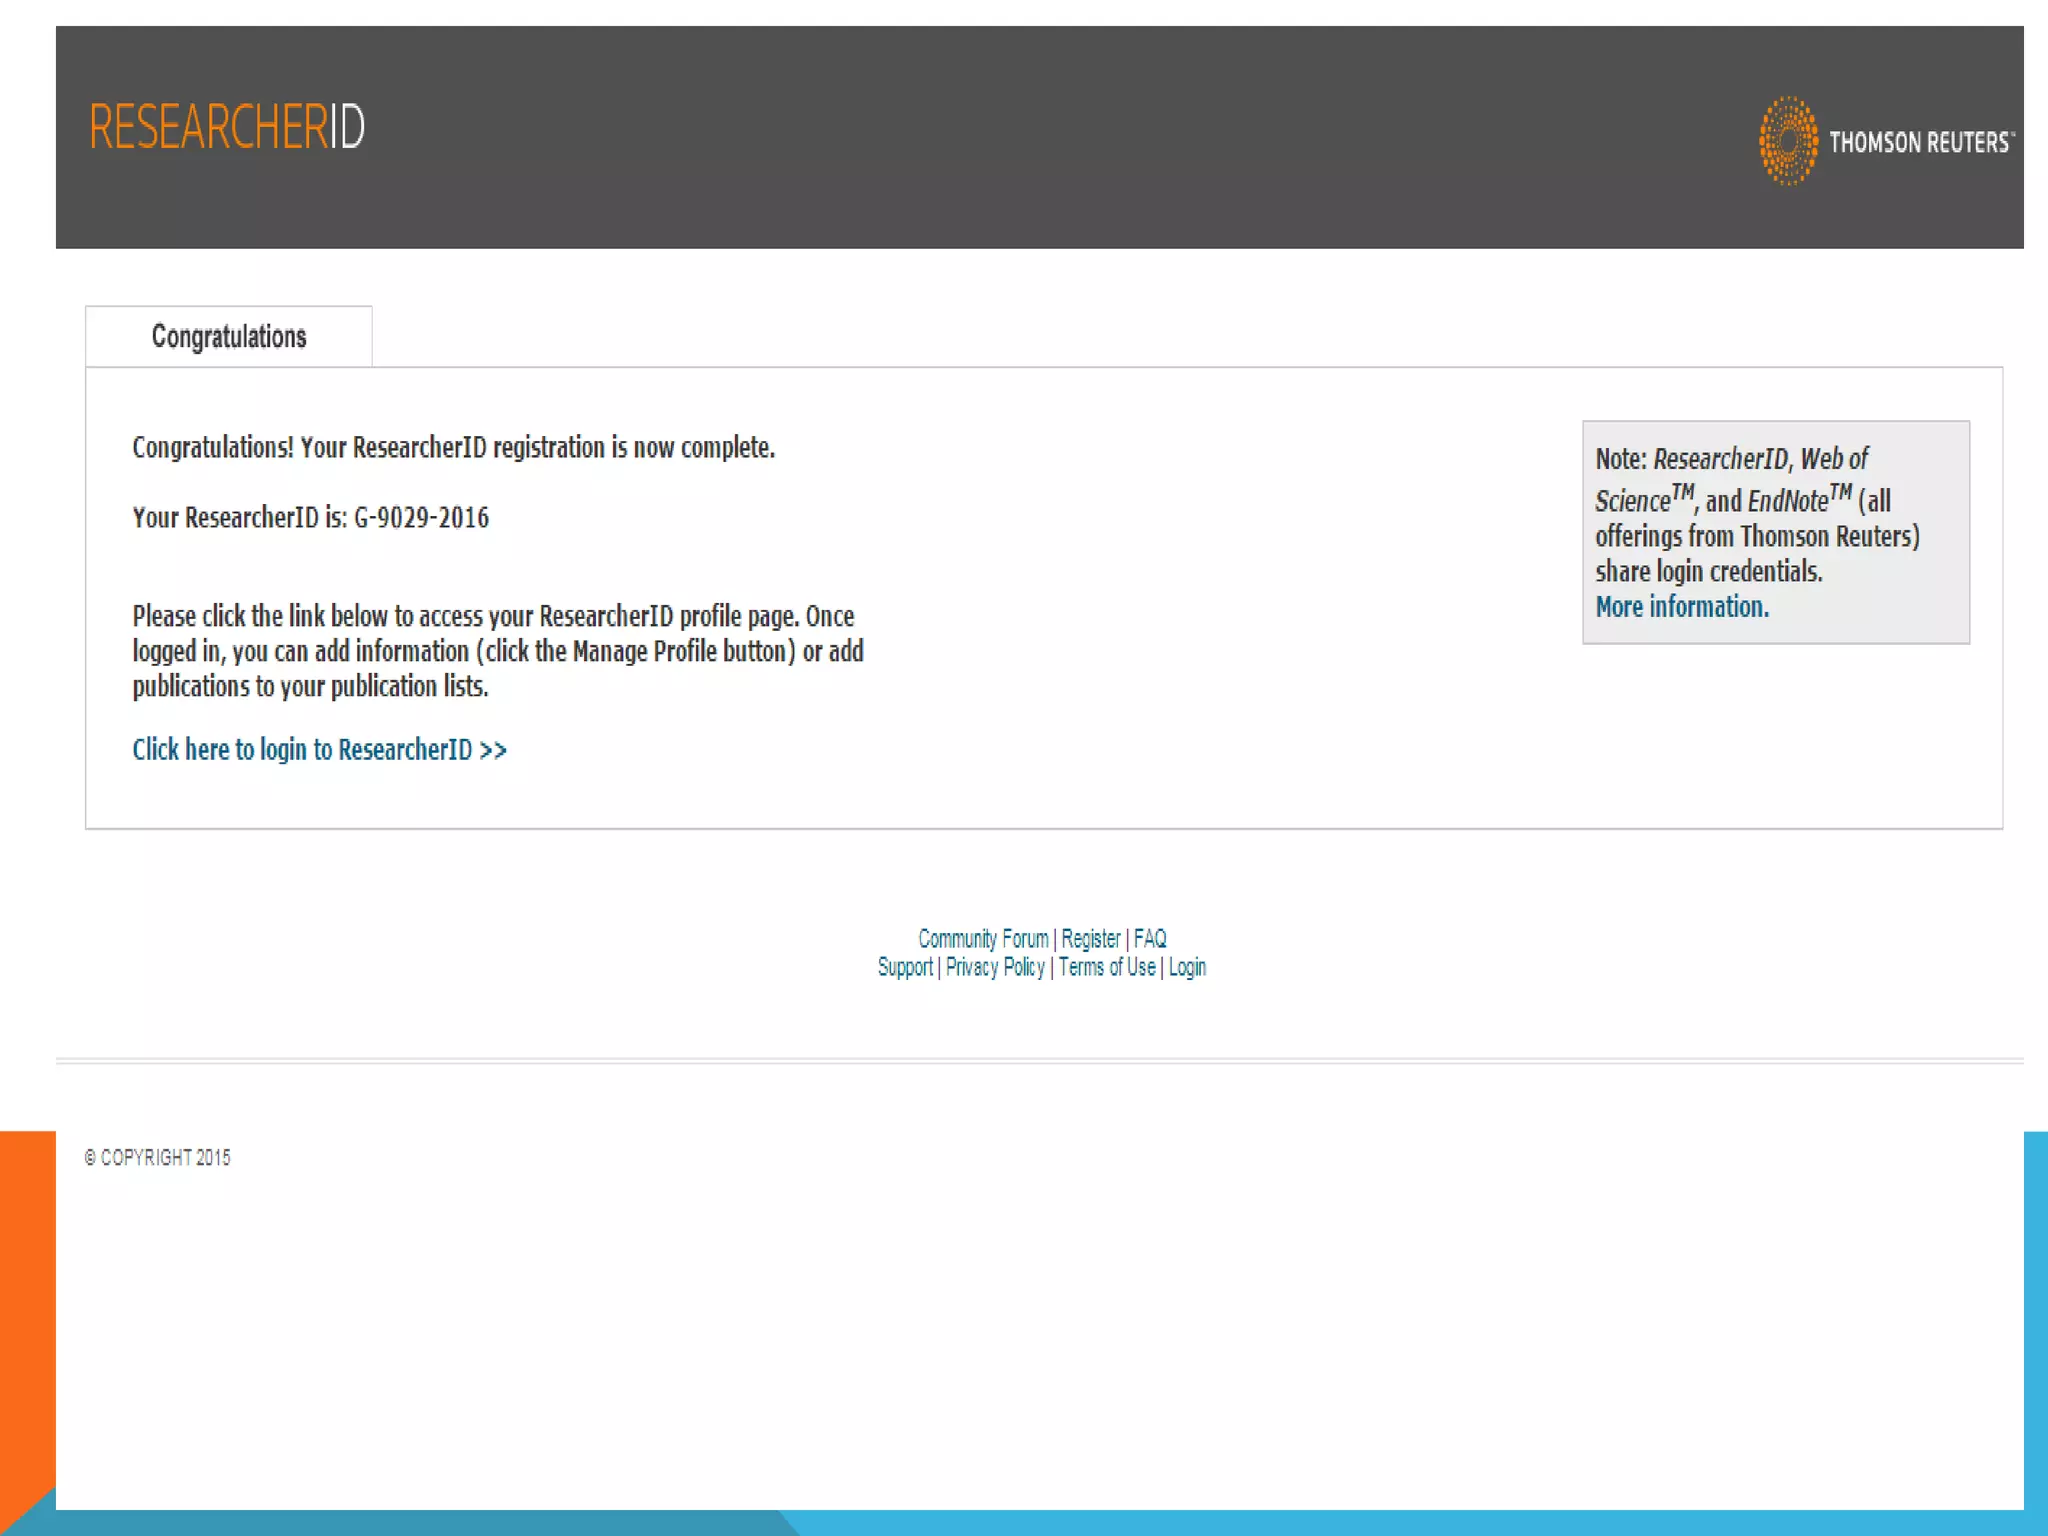The image size is (2048, 1536).
Task: Click the ResearcherID number G-9029-2016
Action: click(x=421, y=518)
